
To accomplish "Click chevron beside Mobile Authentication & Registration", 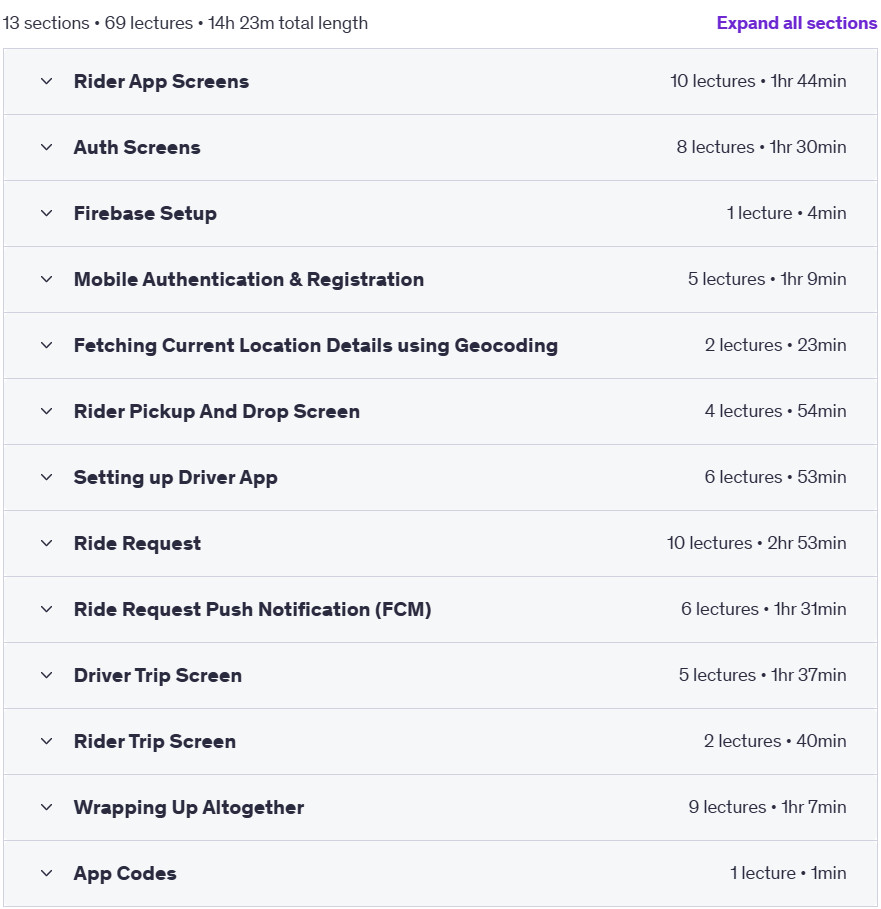I will 47,279.
